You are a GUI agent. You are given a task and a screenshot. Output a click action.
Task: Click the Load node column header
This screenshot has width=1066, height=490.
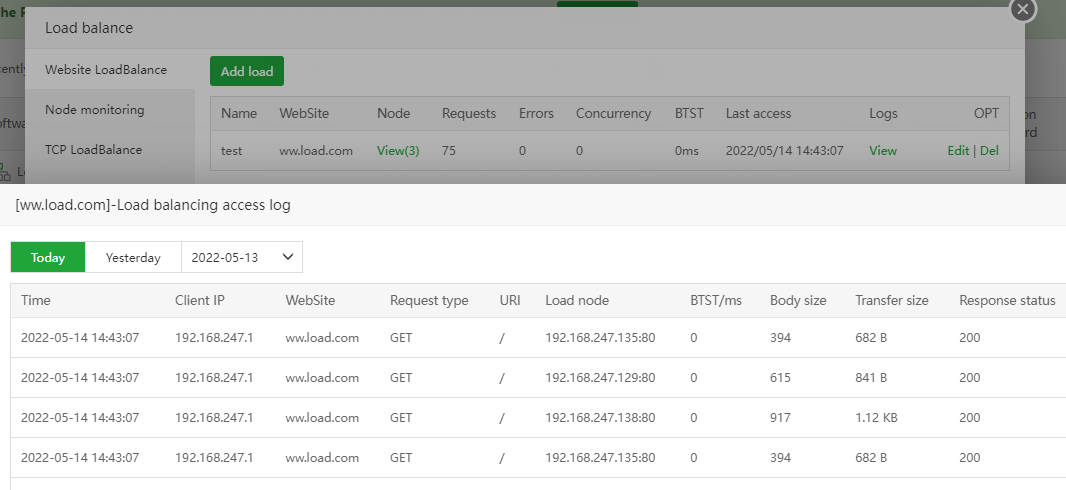tap(577, 300)
